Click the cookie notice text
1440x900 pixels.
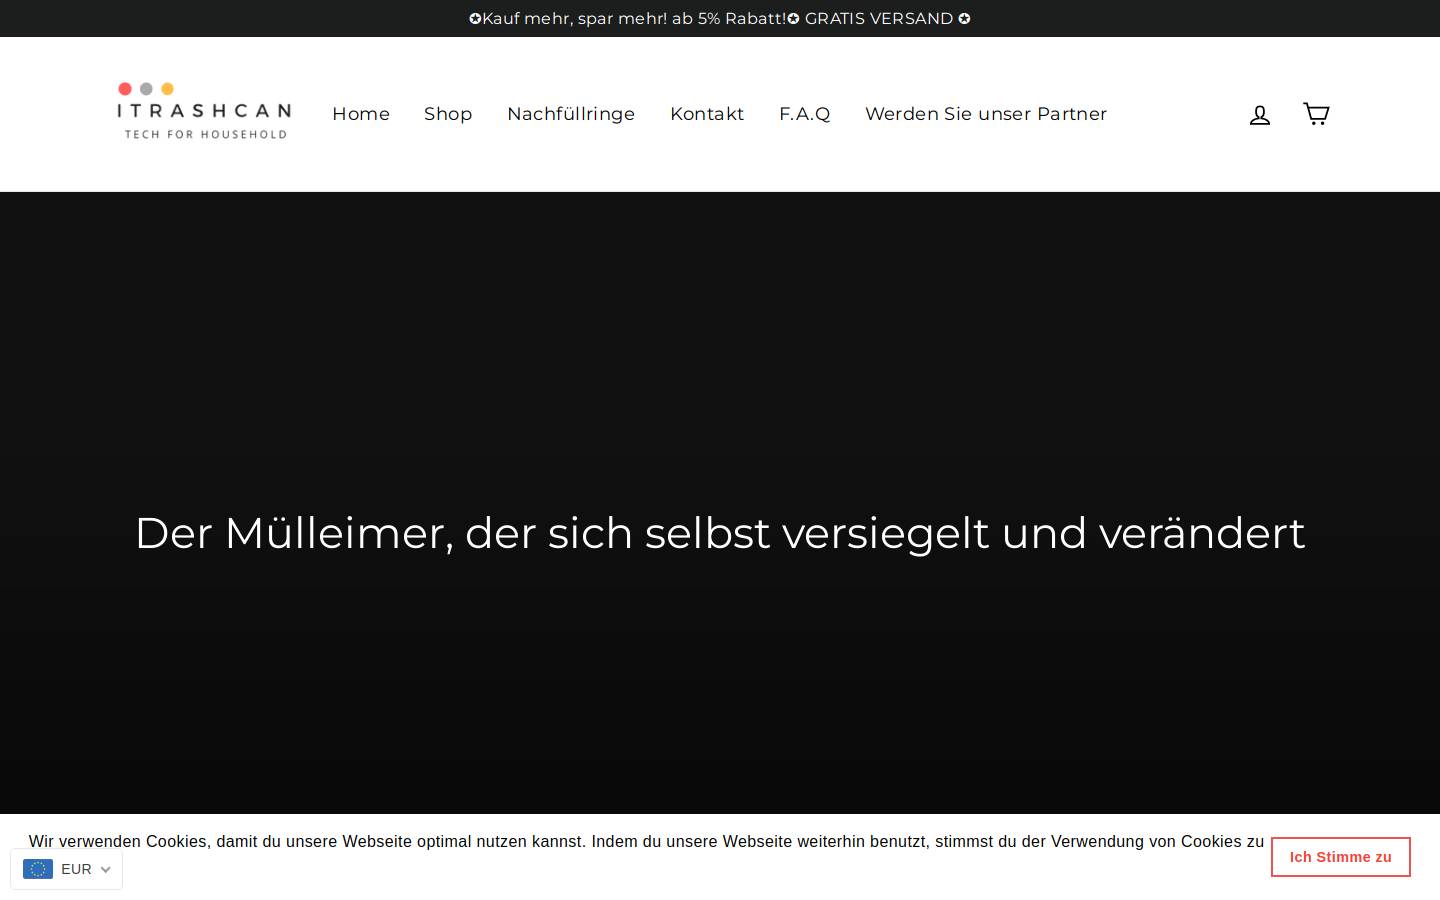646,842
